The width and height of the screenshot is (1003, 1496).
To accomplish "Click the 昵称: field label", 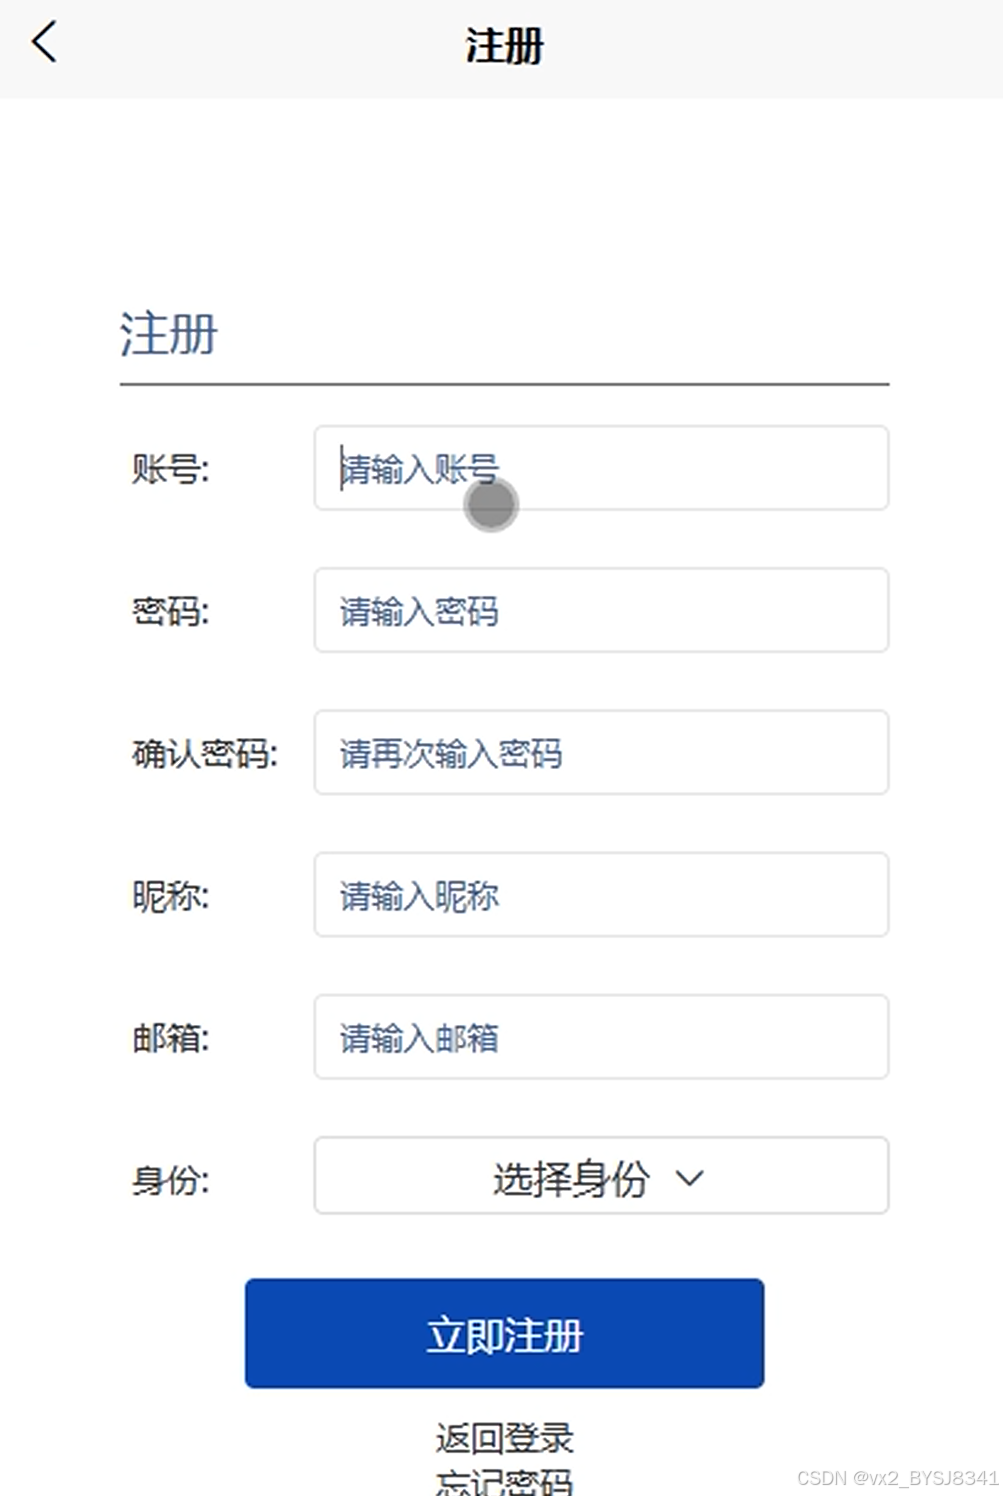I will pos(170,895).
